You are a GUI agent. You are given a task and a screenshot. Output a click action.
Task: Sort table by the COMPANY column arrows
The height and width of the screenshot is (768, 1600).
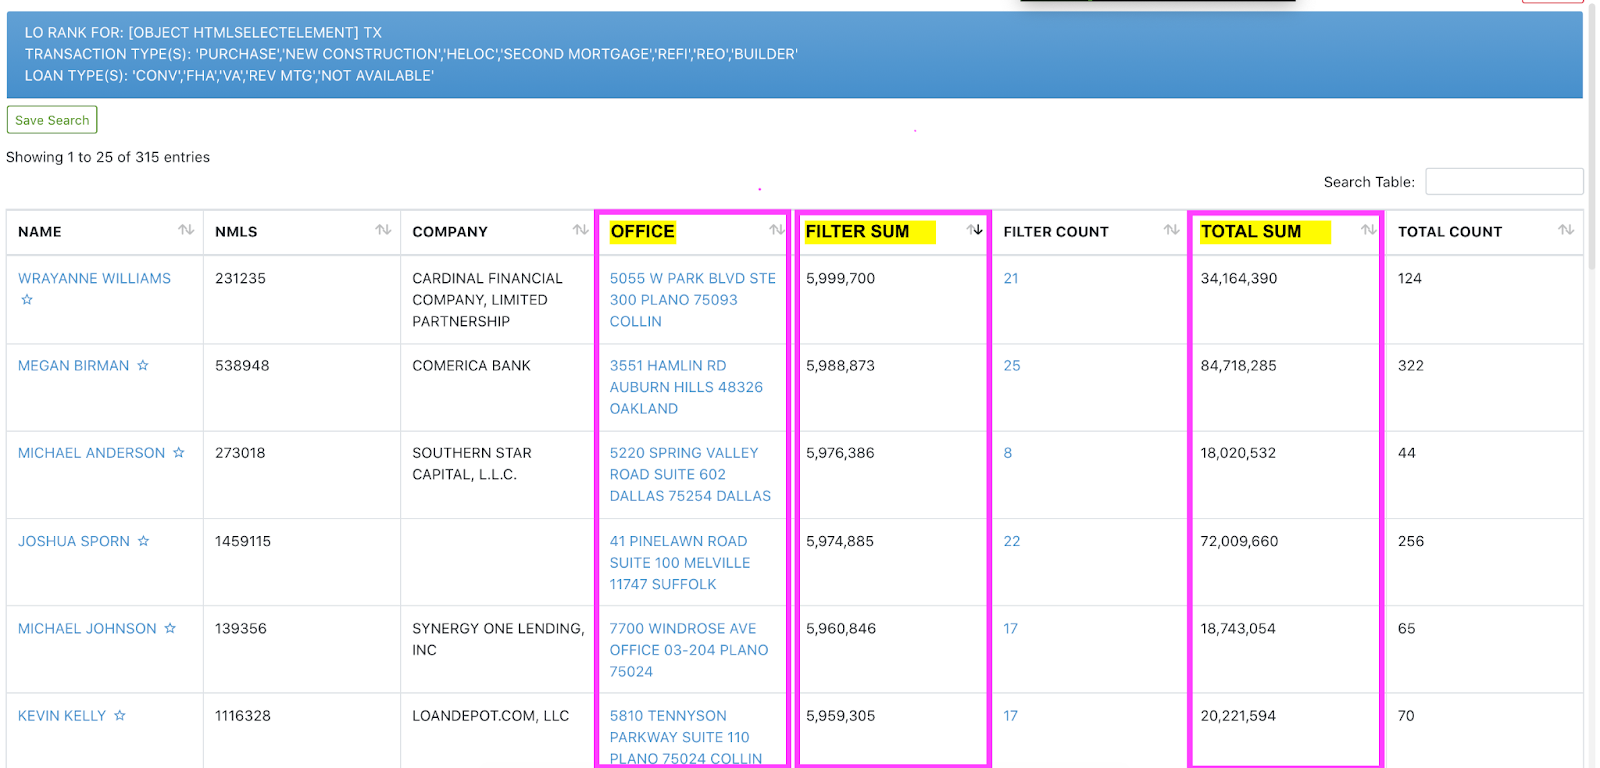click(x=580, y=230)
